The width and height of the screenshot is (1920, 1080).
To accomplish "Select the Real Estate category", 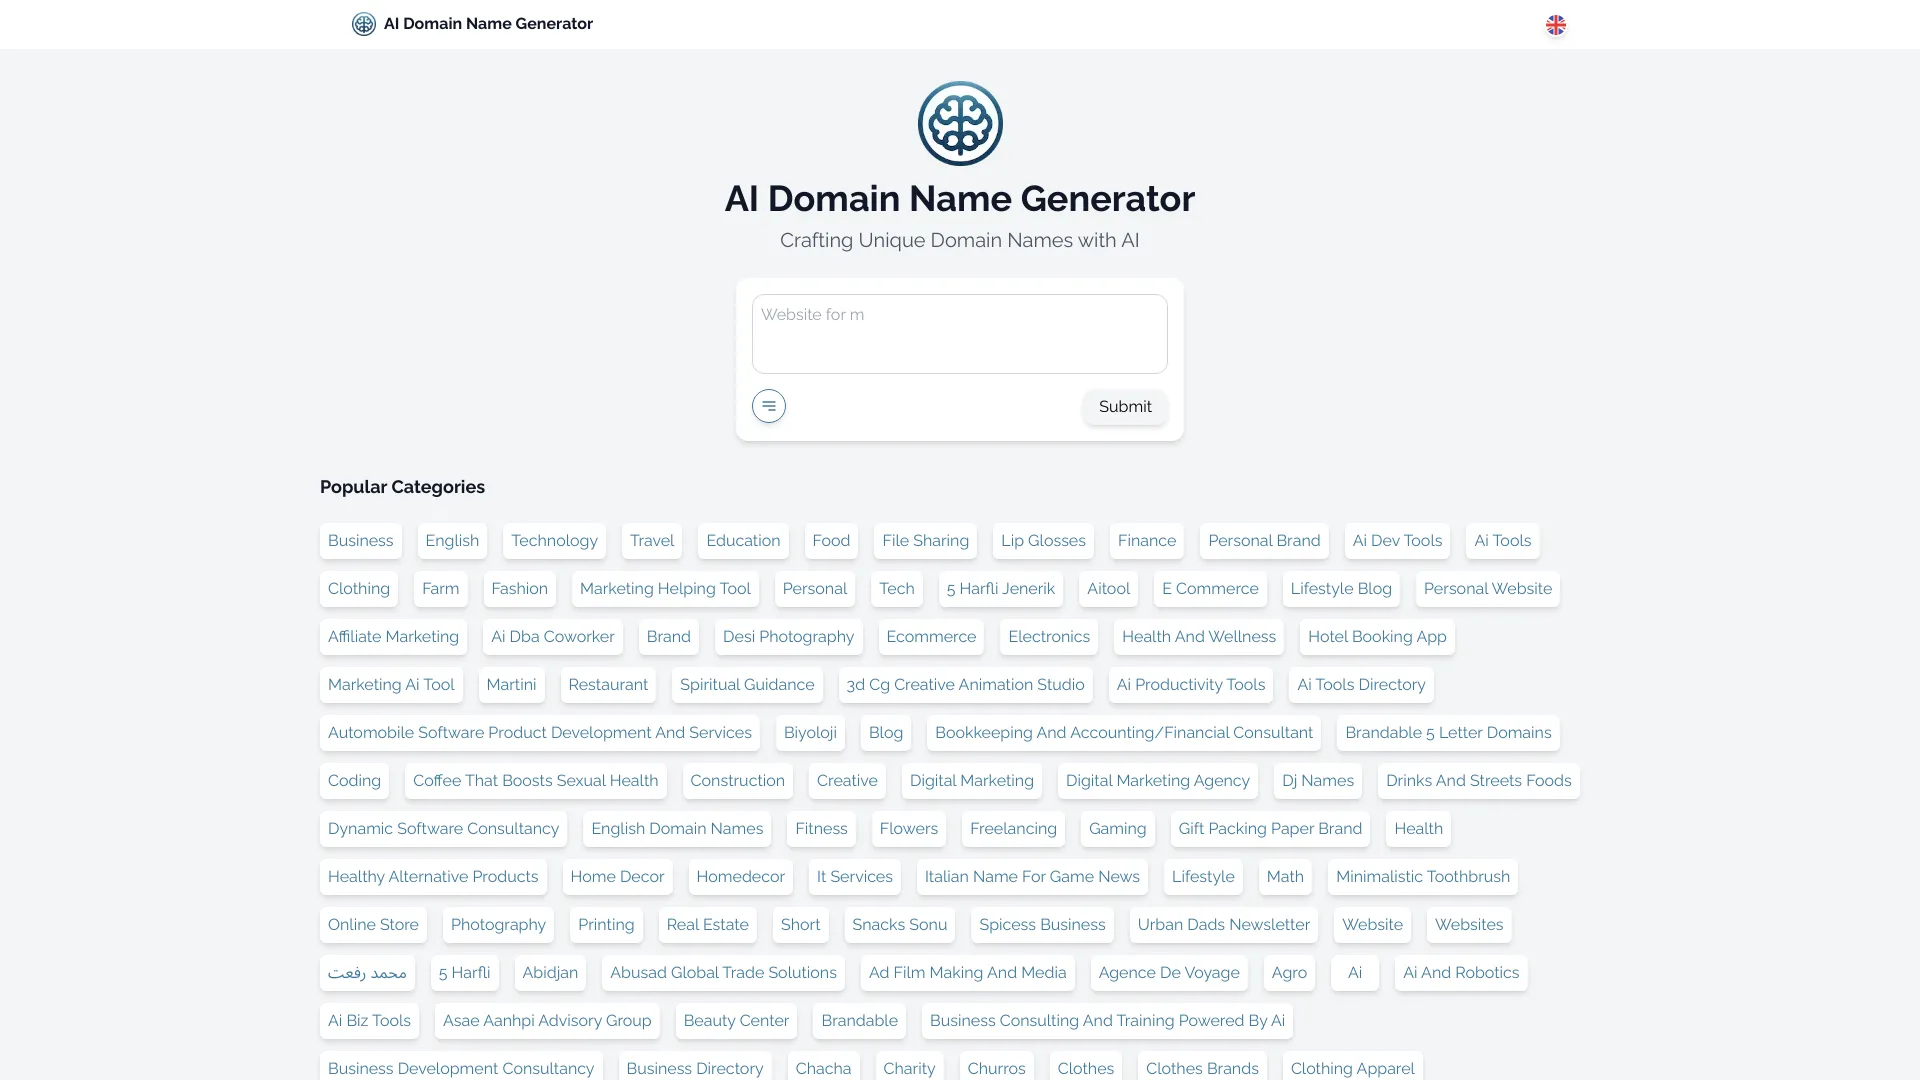I will click(707, 925).
